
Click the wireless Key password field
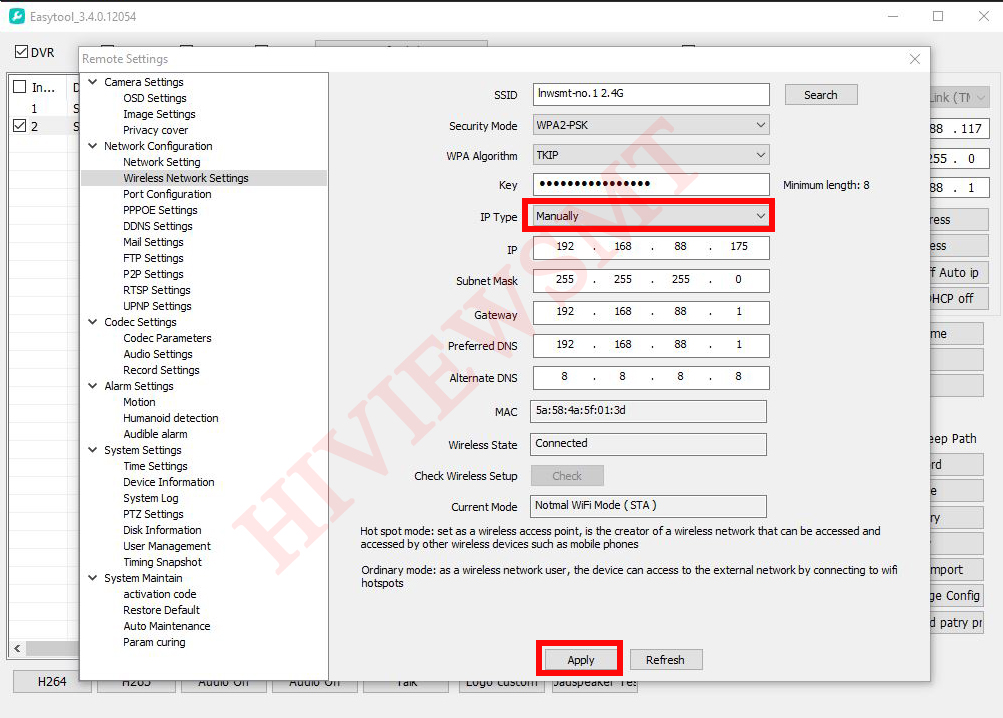tap(651, 184)
